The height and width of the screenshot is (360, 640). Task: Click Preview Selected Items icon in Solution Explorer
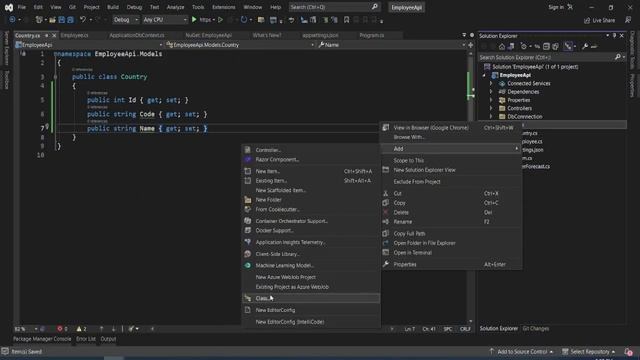pos(594,47)
